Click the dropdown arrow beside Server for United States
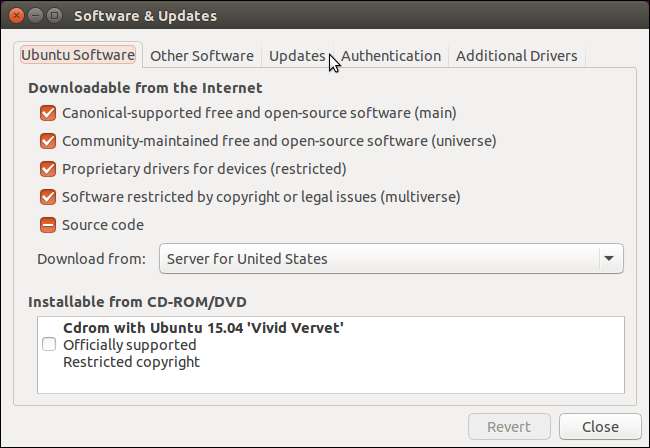The image size is (650, 448). click(x=608, y=259)
